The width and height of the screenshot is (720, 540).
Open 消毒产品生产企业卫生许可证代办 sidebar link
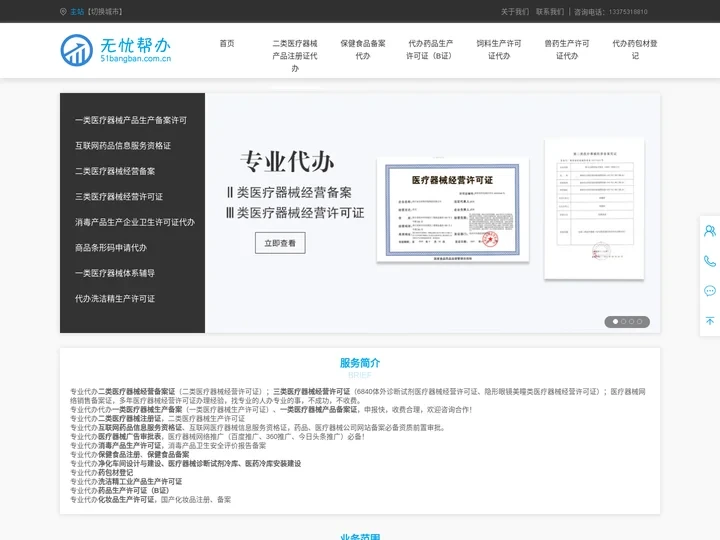point(135,222)
